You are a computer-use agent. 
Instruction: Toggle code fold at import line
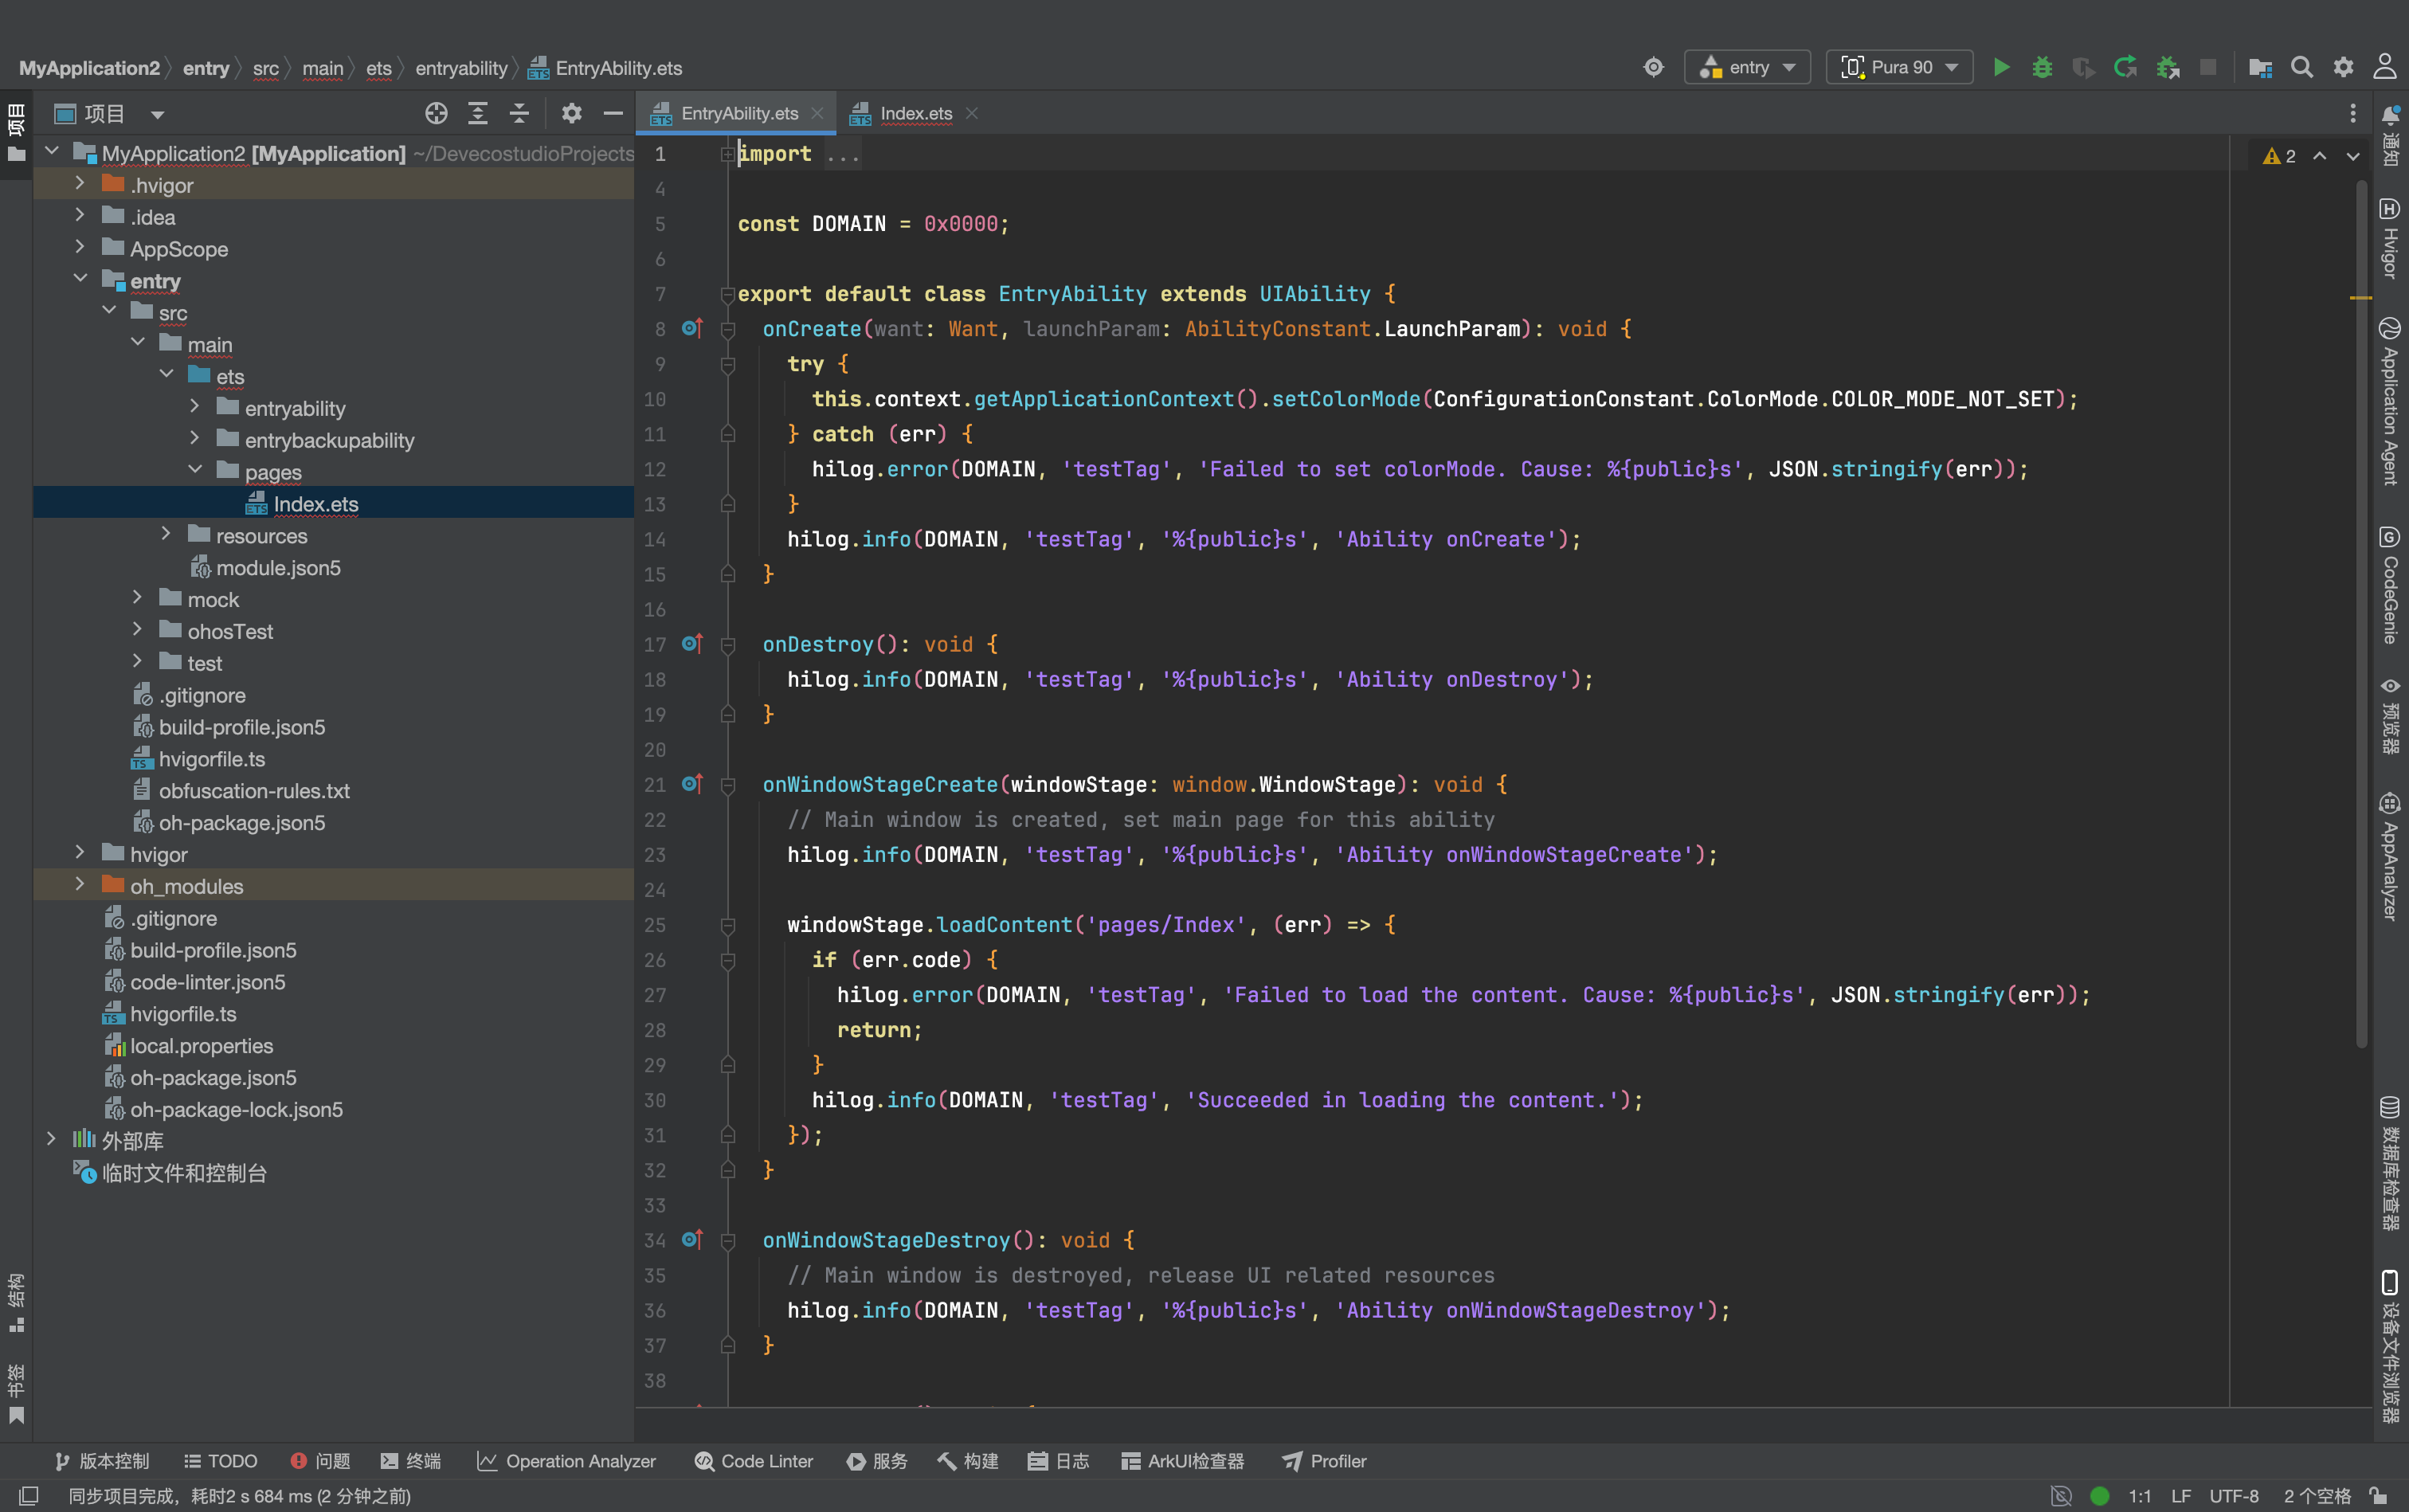pyautogui.click(x=728, y=154)
